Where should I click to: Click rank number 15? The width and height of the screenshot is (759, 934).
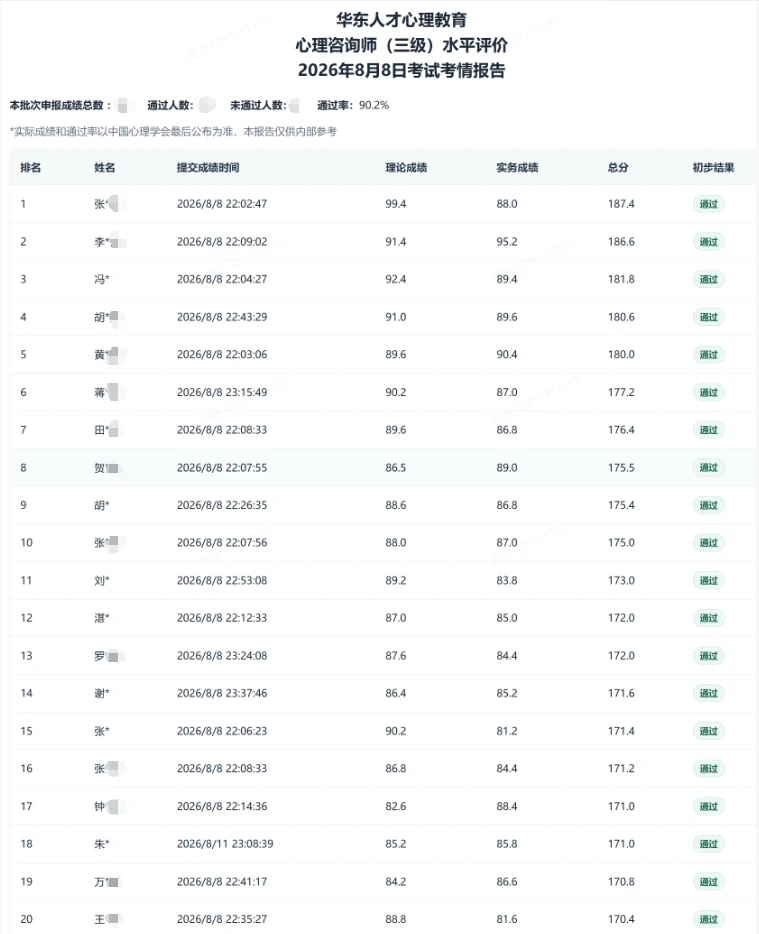click(26, 731)
